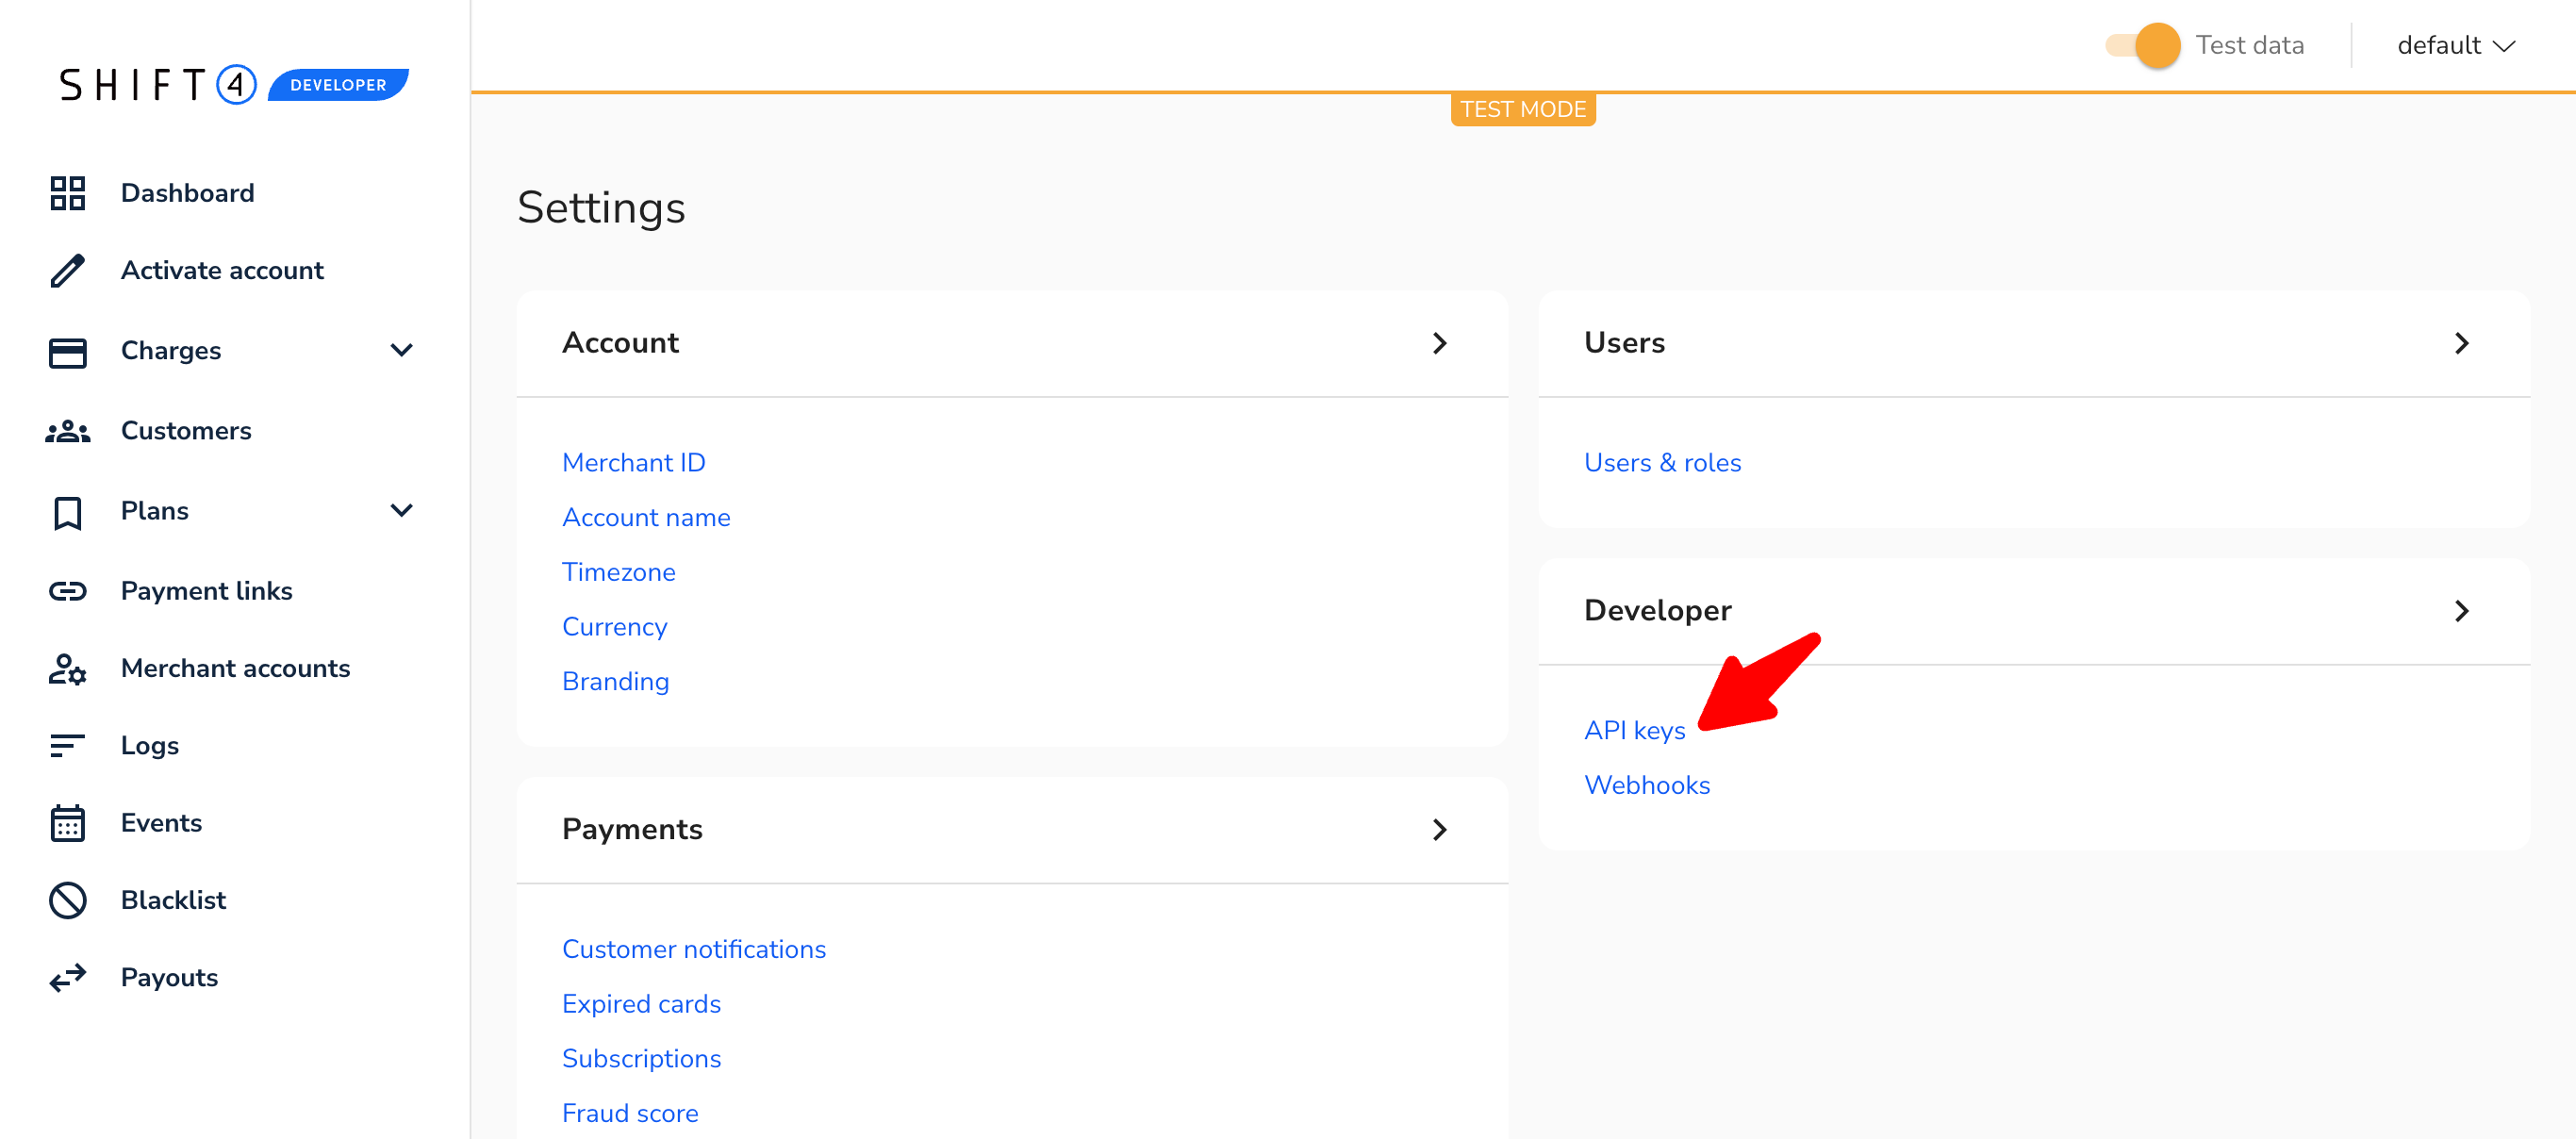This screenshot has height=1139, width=2576.
Task: Click the Events calendar icon
Action: 67,823
